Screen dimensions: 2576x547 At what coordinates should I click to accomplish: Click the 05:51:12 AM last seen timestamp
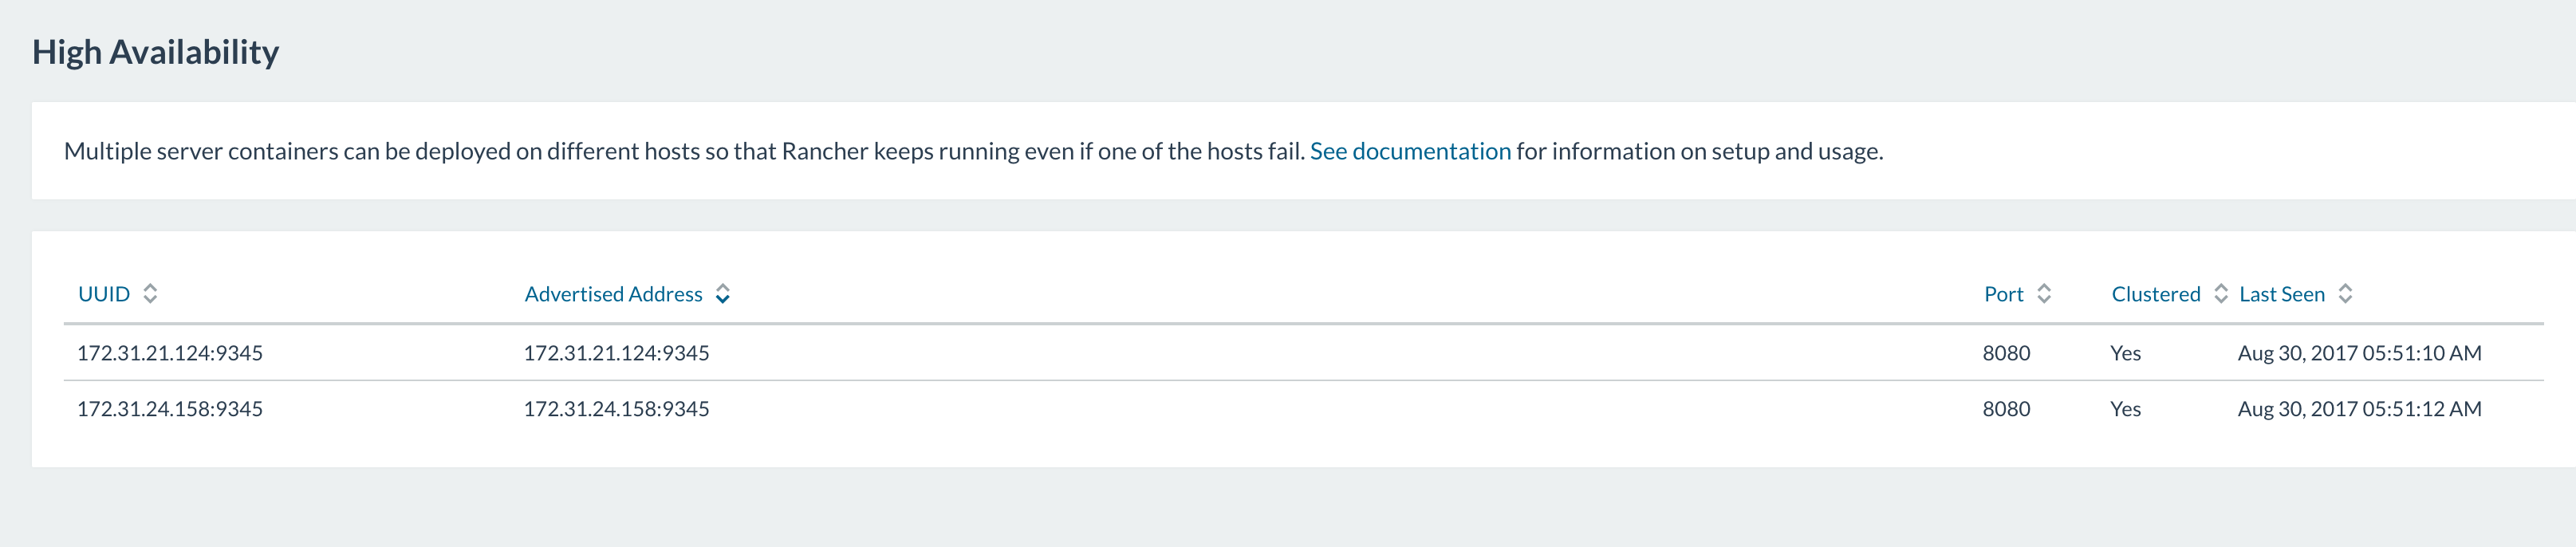click(x=2359, y=409)
